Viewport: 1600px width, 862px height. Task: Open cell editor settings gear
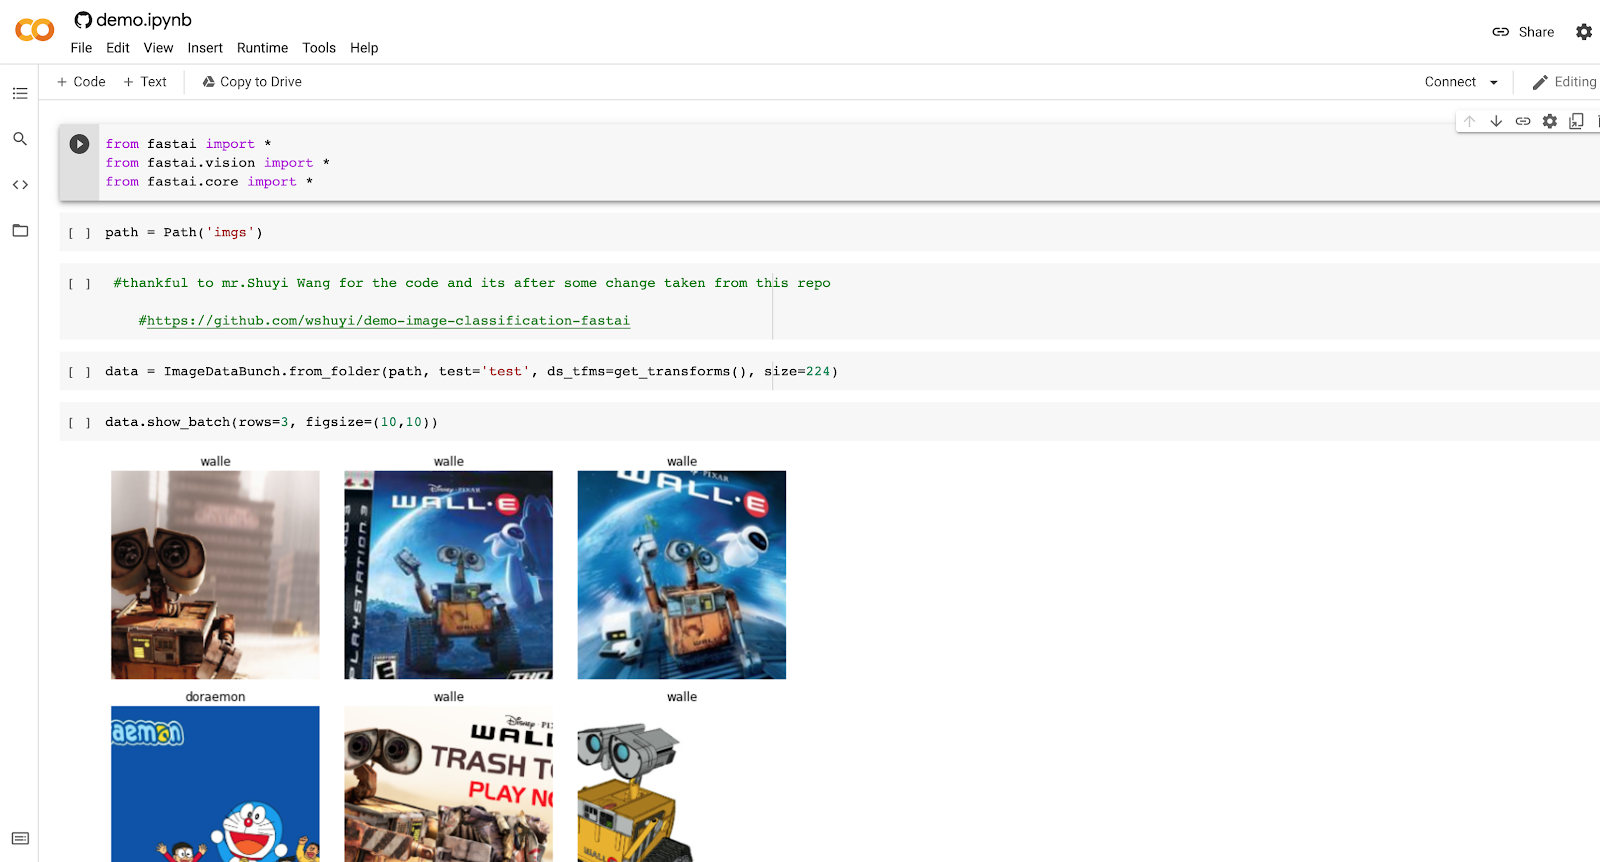point(1550,121)
